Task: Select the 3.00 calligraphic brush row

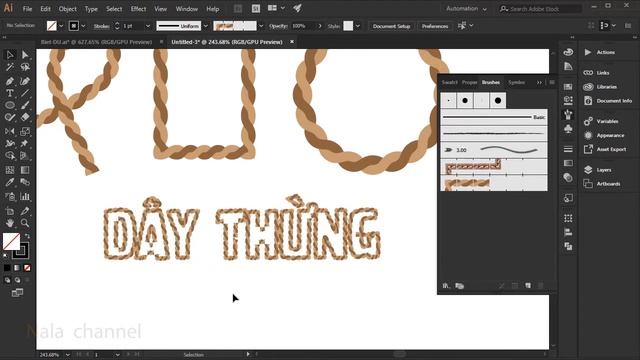Action: click(494, 150)
